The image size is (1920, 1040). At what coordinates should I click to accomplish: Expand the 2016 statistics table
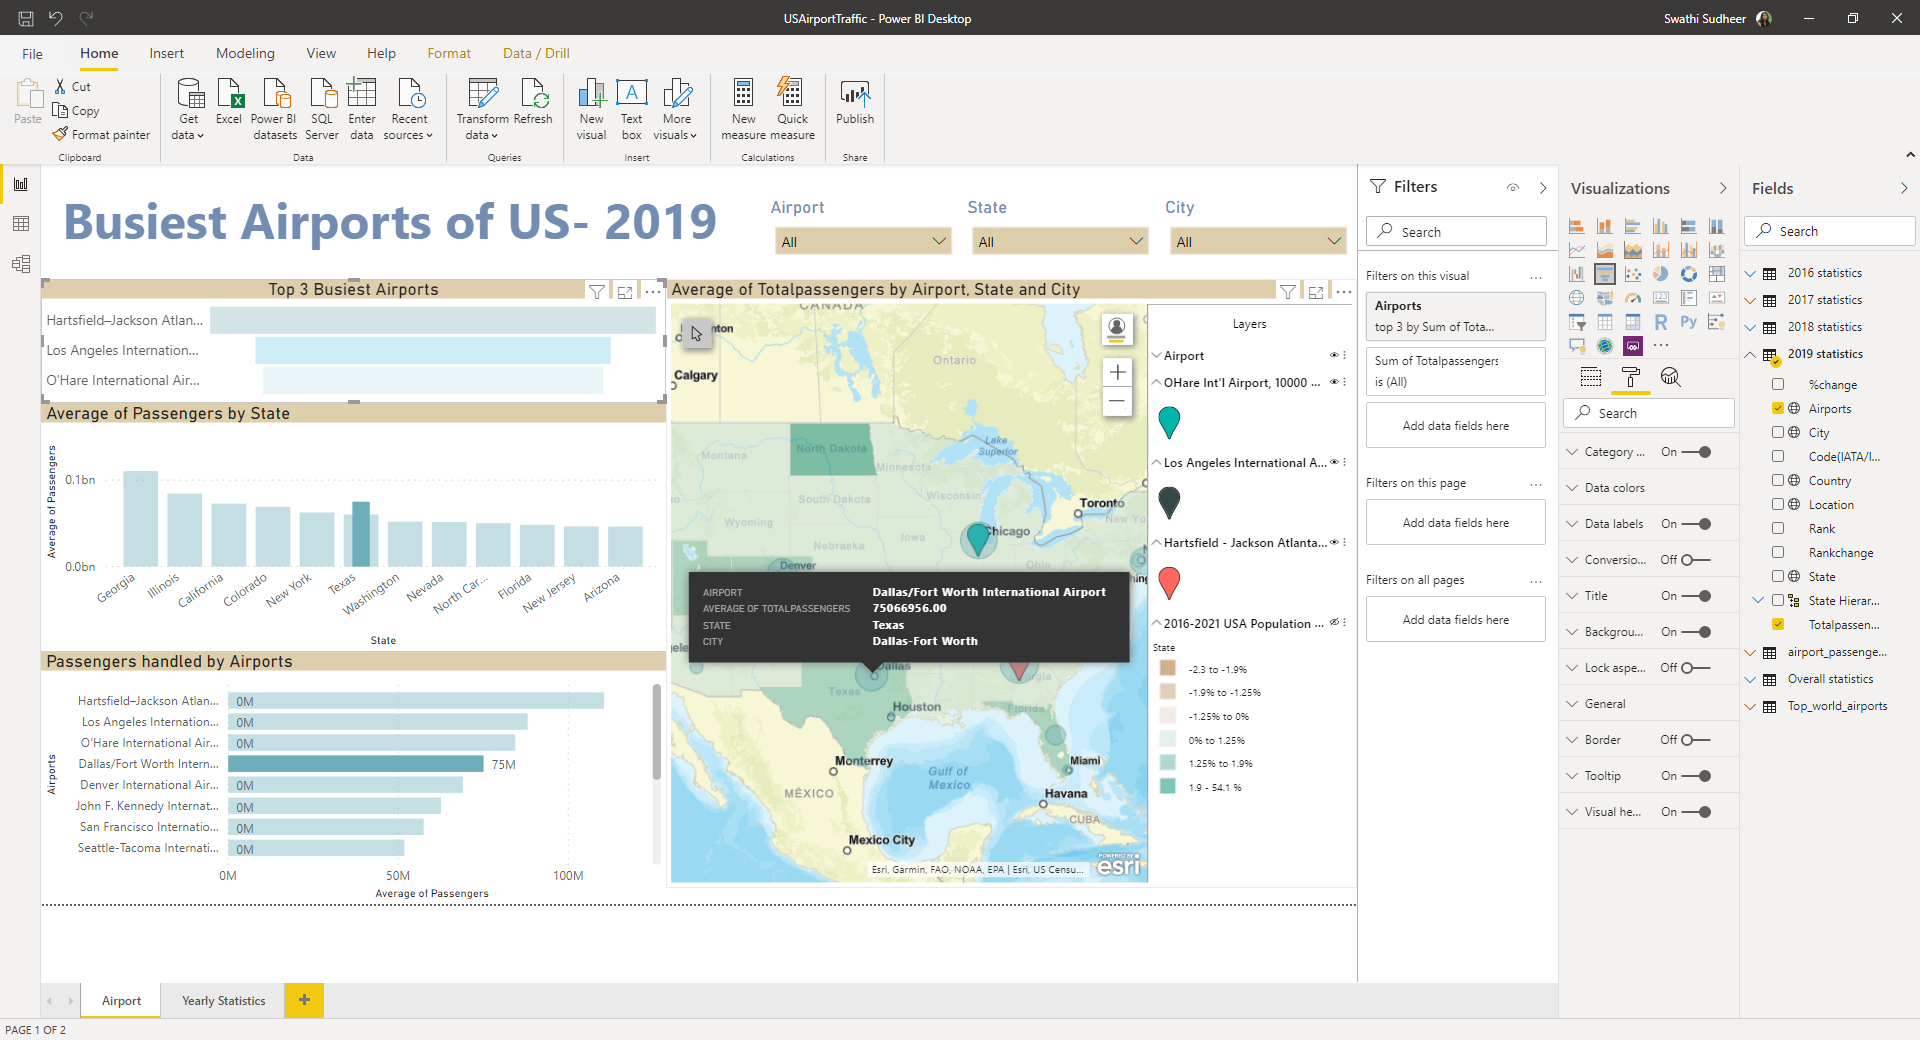pyautogui.click(x=1750, y=273)
